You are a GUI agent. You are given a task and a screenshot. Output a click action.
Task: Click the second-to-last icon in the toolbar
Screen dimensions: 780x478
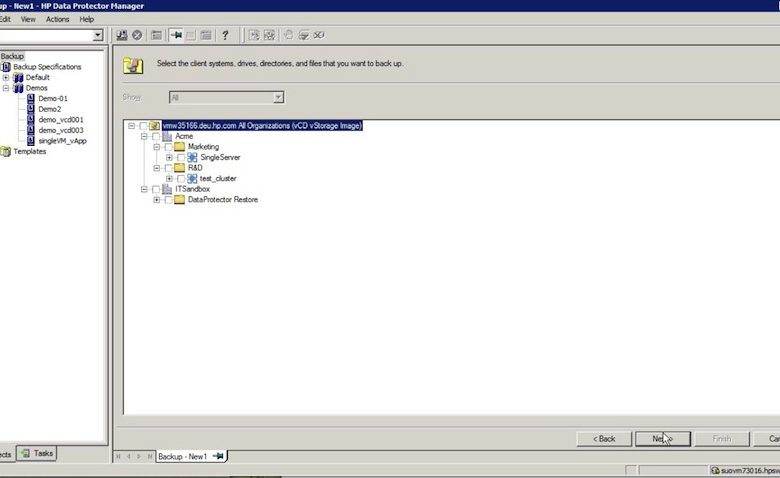click(x=303, y=35)
